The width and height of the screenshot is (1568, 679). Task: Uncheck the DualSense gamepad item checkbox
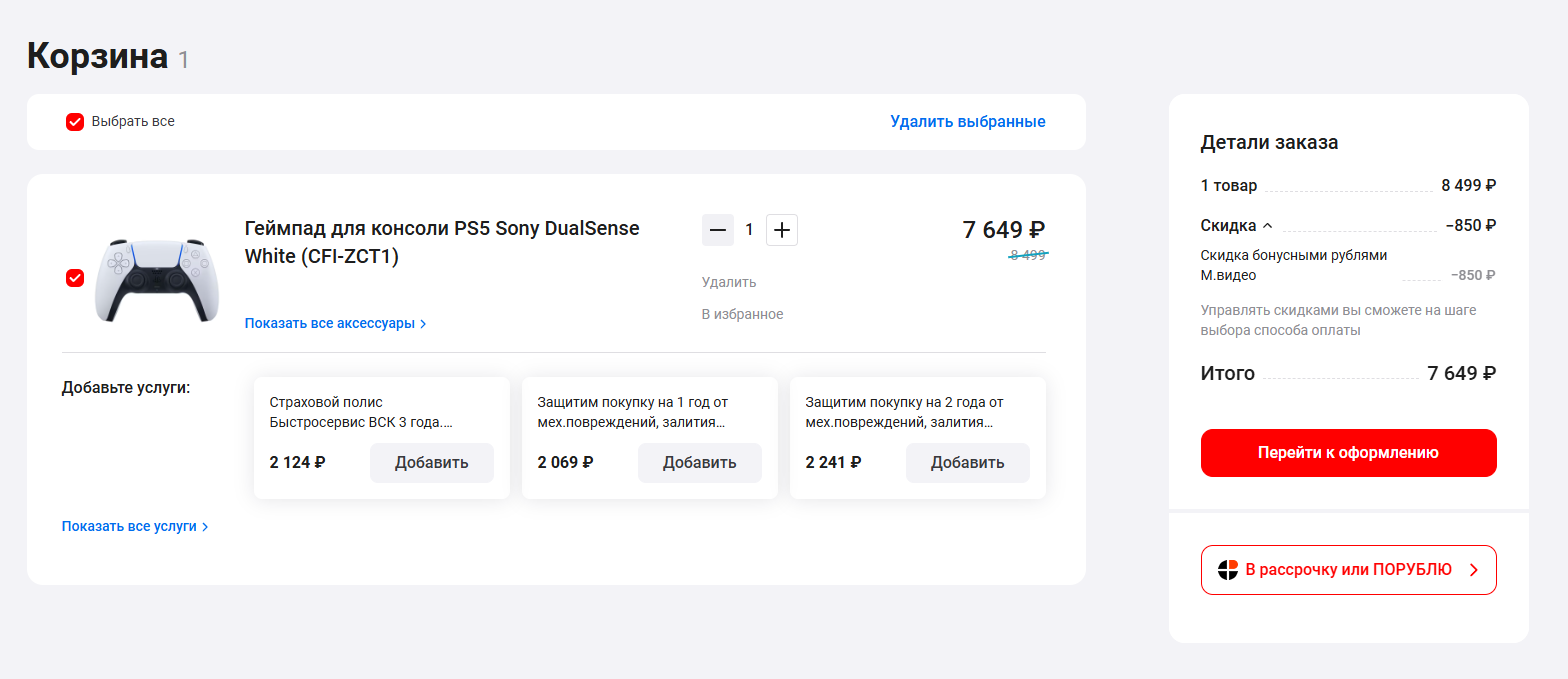click(x=75, y=278)
